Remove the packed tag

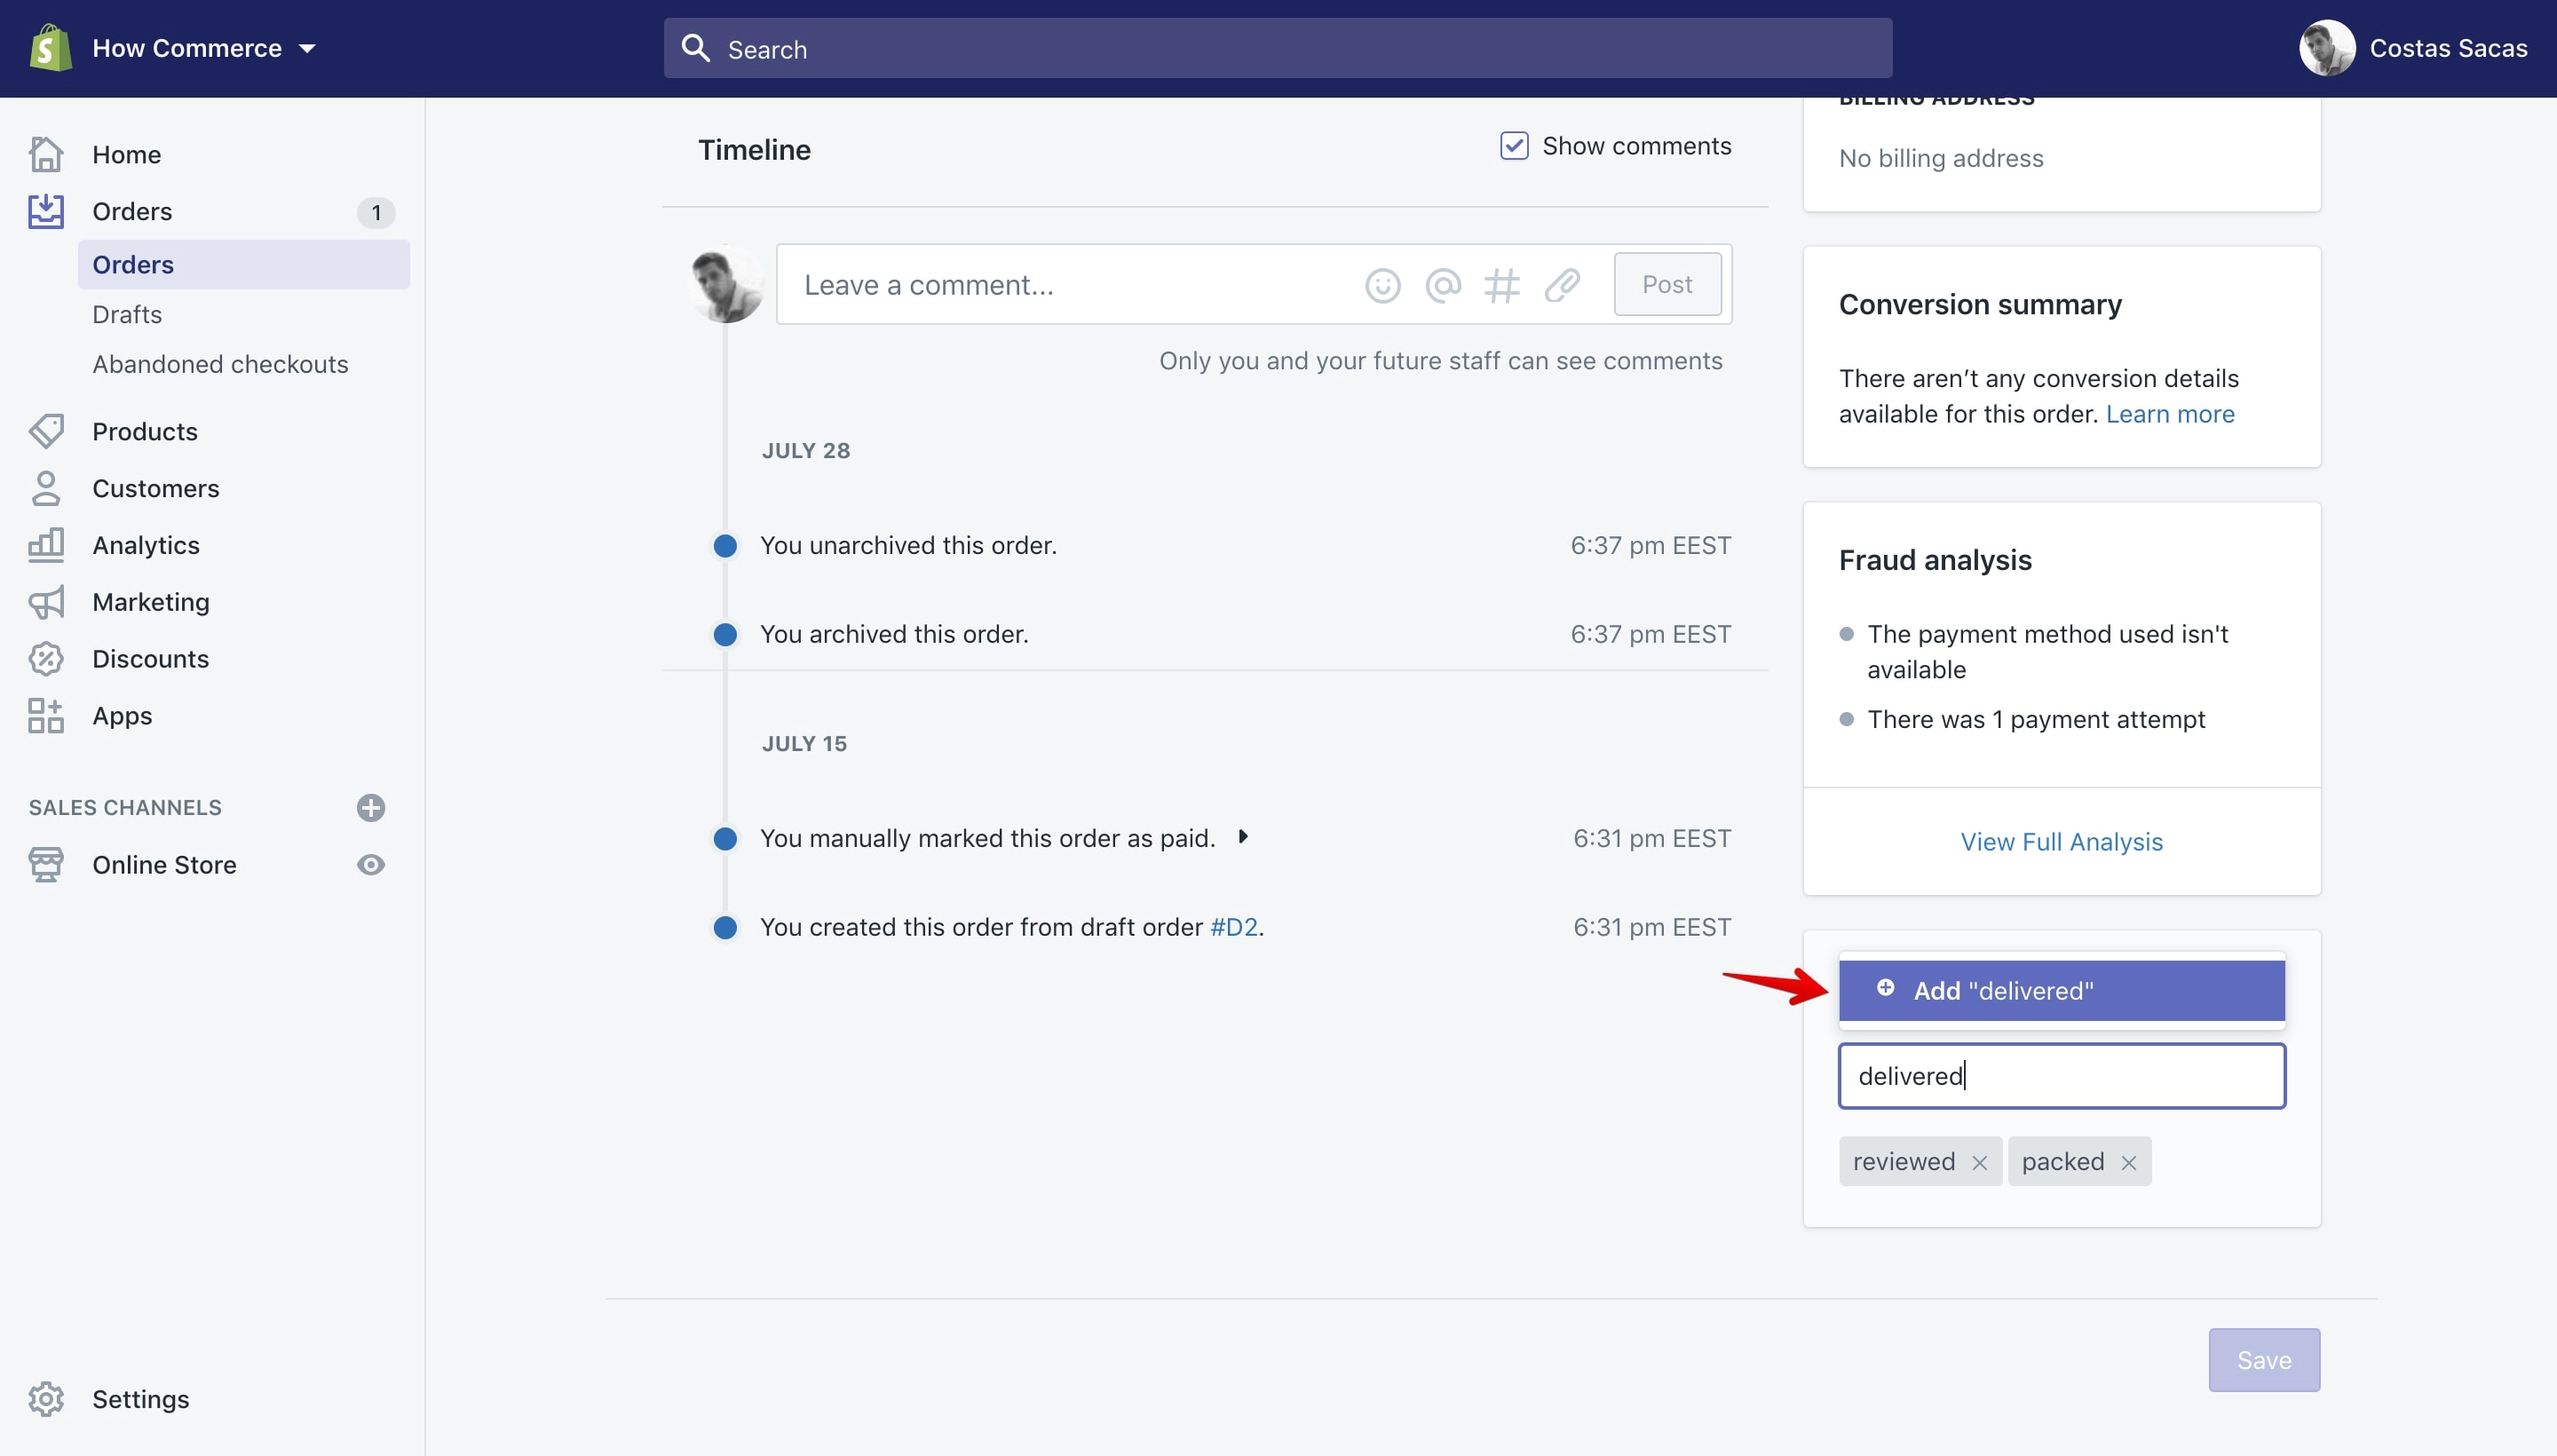click(x=2128, y=1163)
